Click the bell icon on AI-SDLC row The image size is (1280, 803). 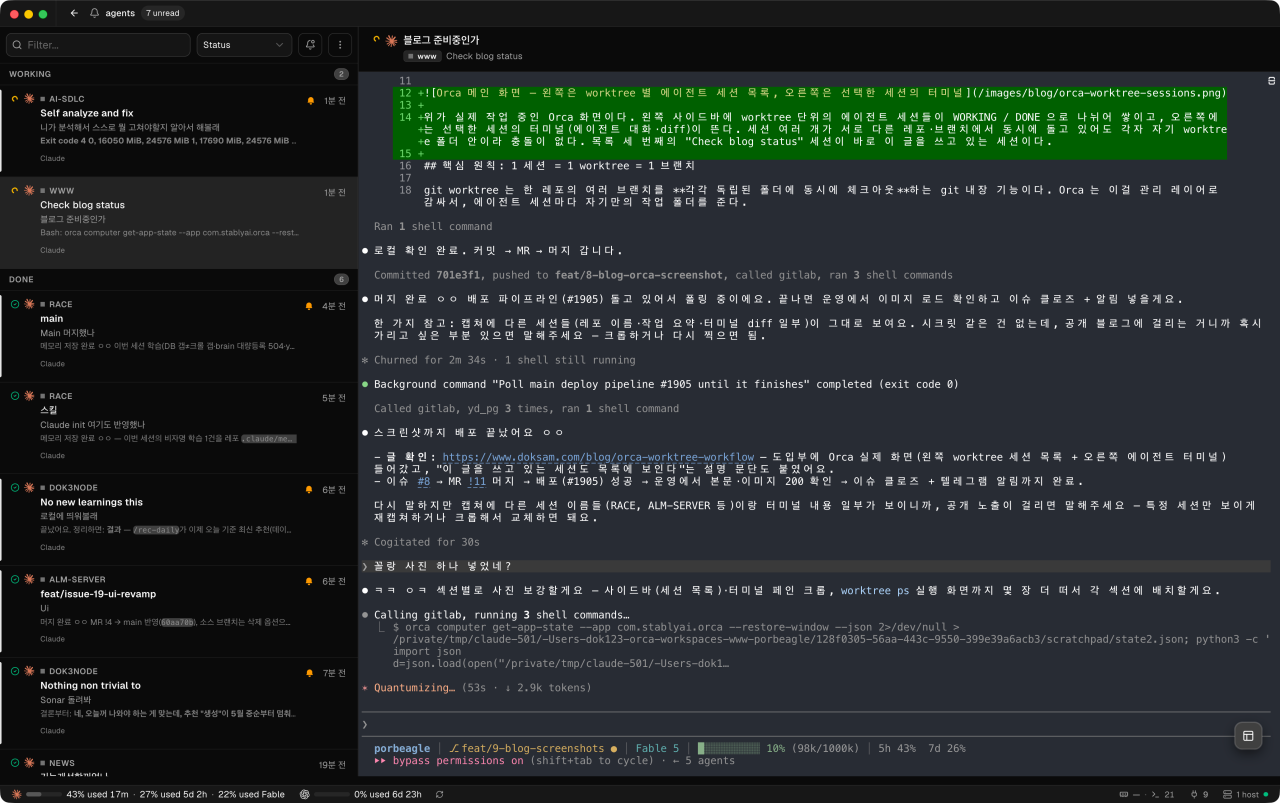(311, 101)
